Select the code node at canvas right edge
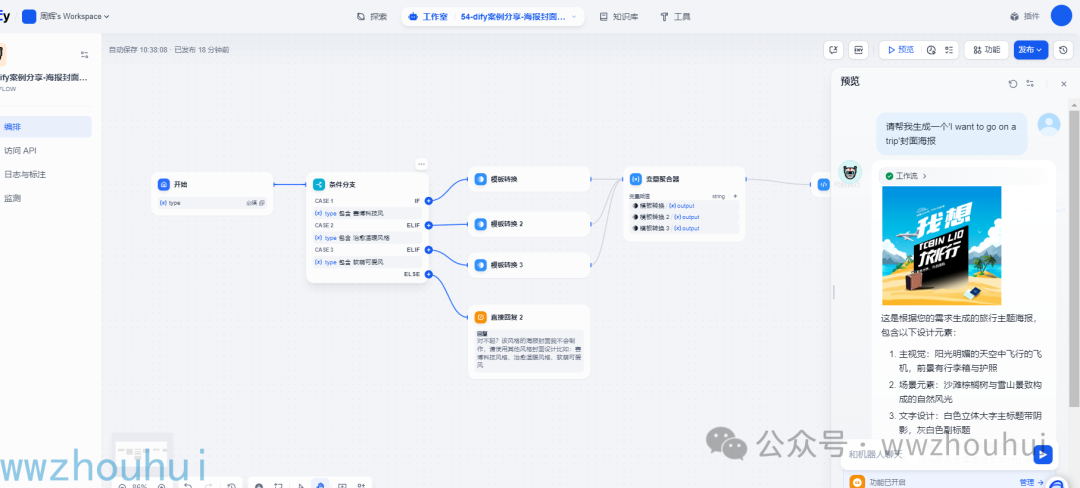 (823, 184)
